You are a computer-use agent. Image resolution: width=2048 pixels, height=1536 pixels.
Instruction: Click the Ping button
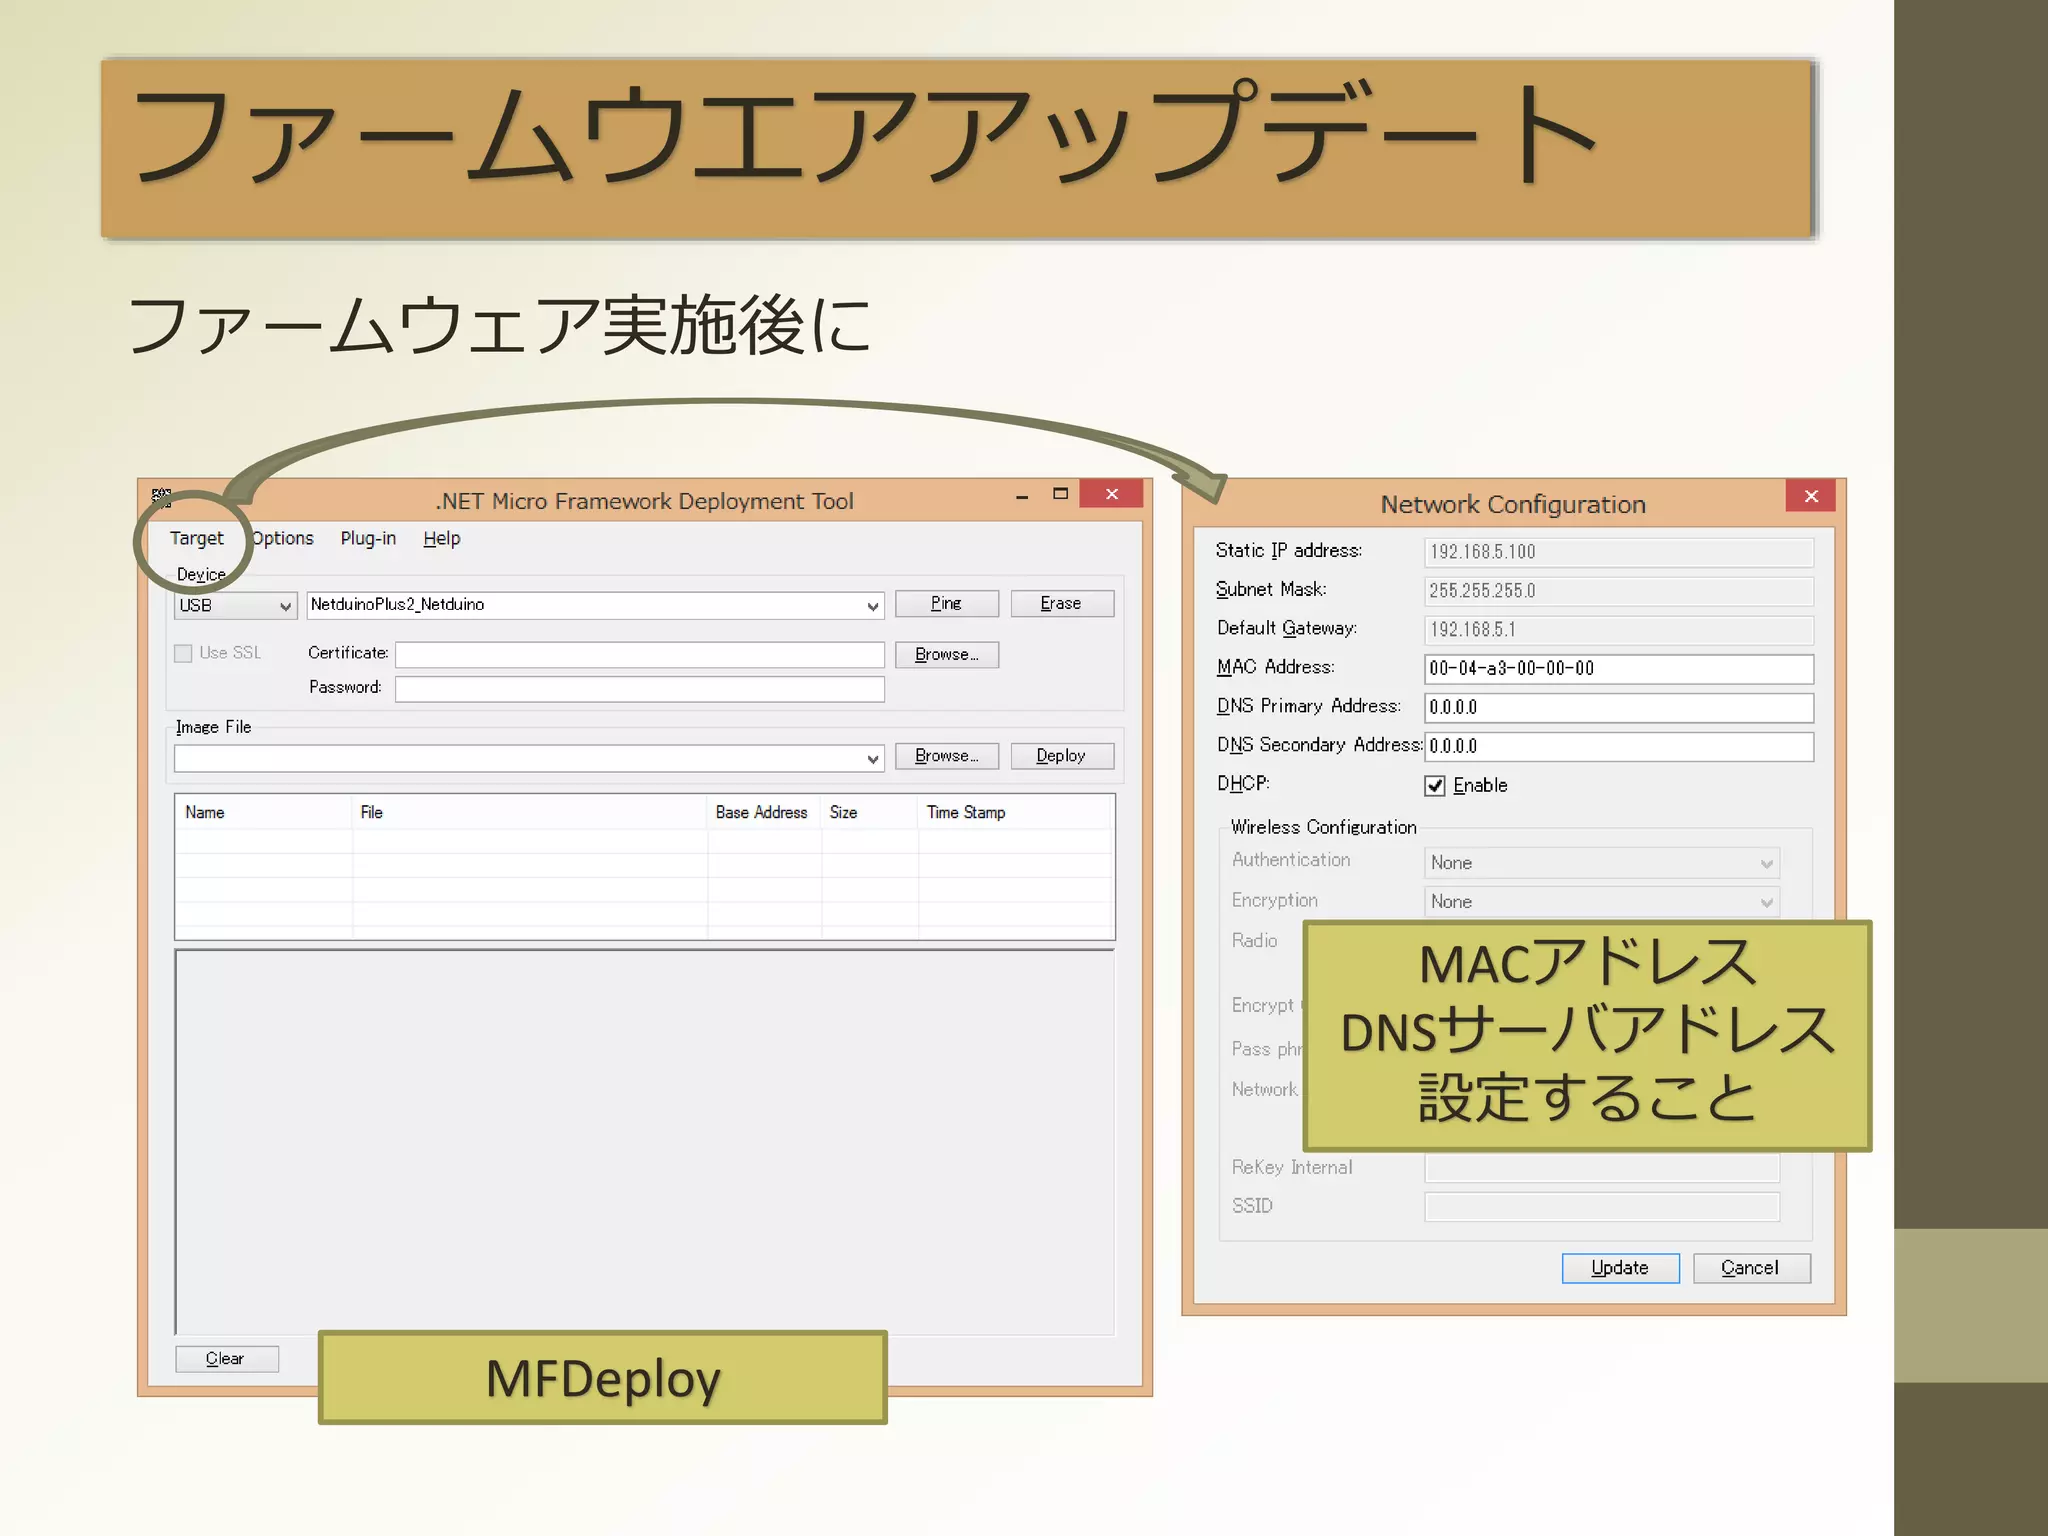coord(946,603)
